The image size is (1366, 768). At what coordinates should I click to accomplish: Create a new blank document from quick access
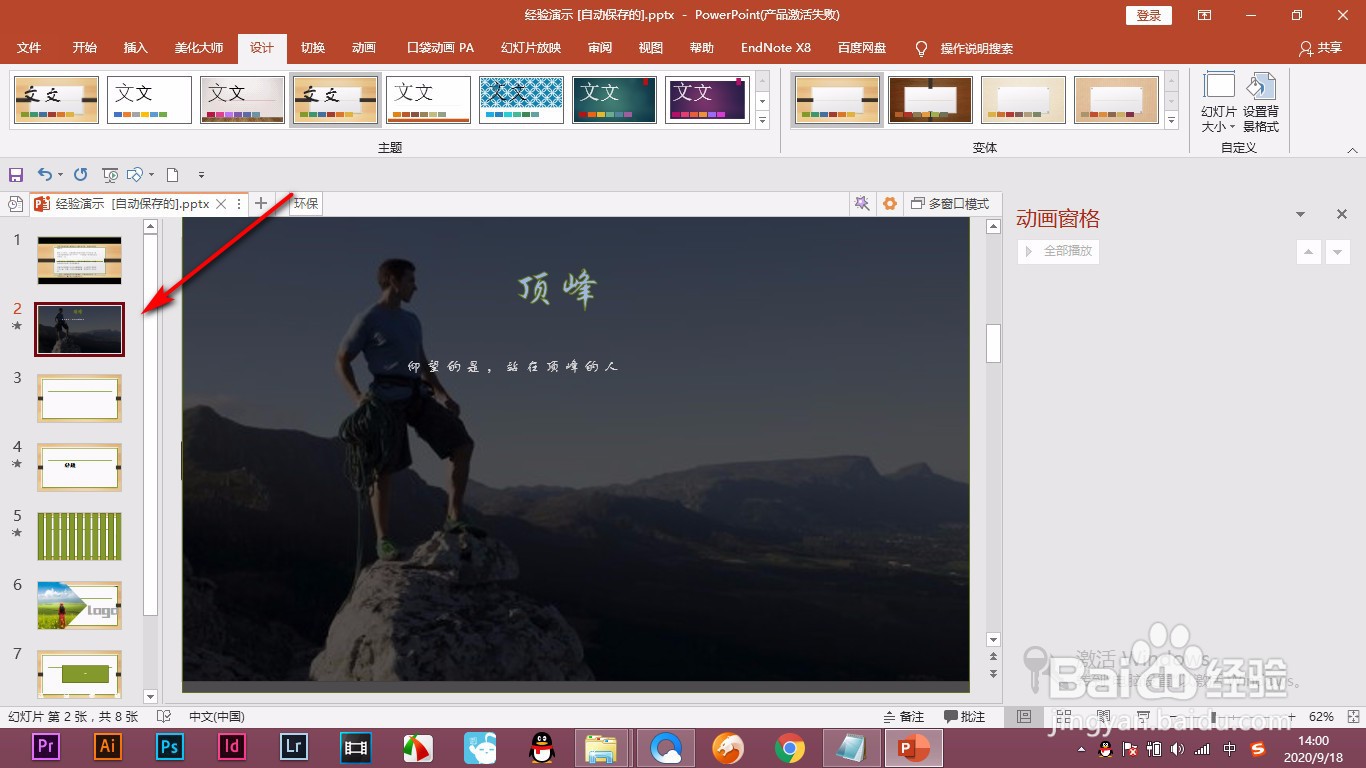coord(172,175)
